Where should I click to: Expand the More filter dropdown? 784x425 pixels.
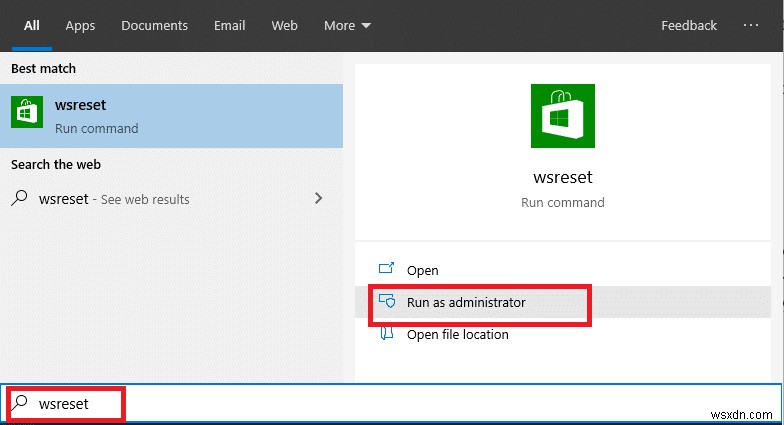[x=347, y=25]
